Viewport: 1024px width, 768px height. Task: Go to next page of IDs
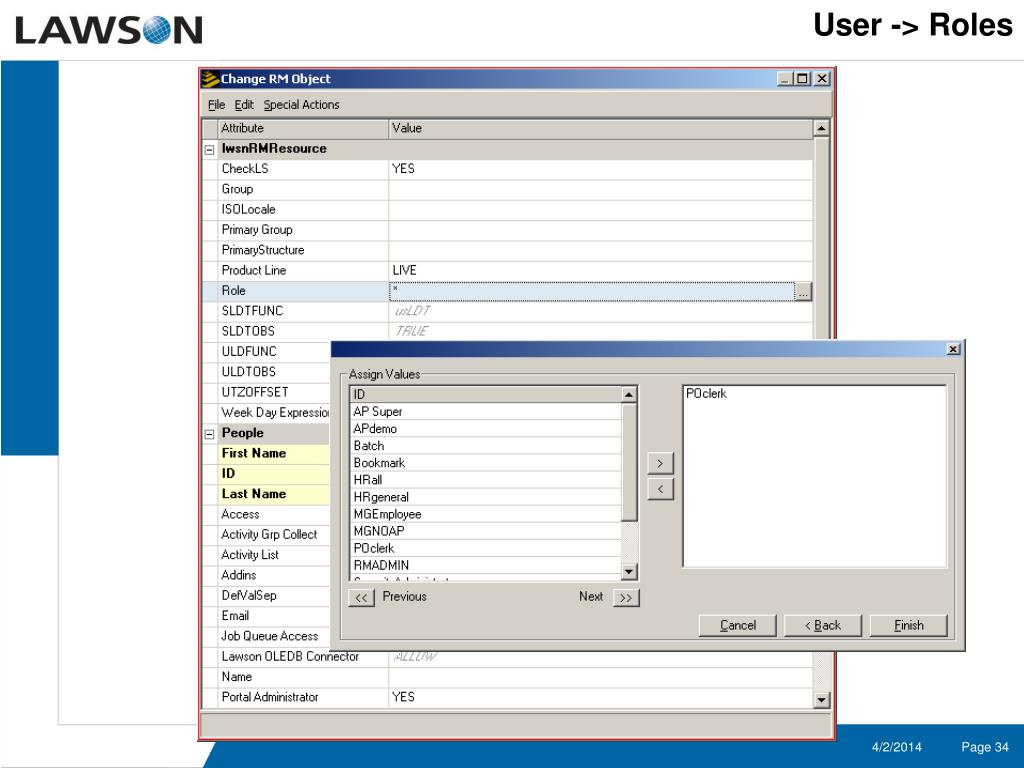coord(626,598)
